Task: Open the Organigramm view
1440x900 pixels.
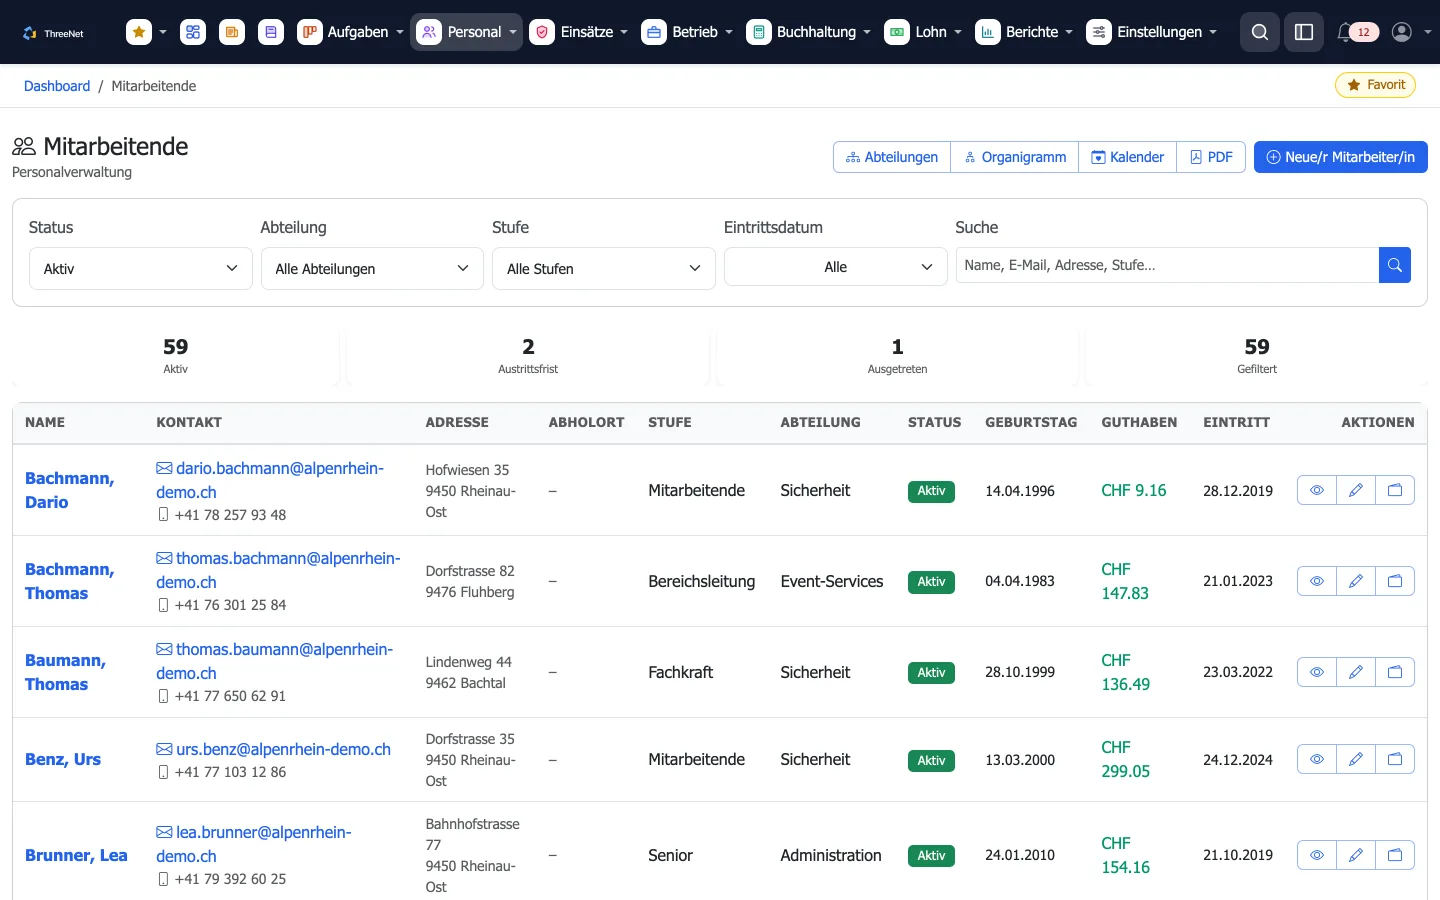Action: point(1015,157)
